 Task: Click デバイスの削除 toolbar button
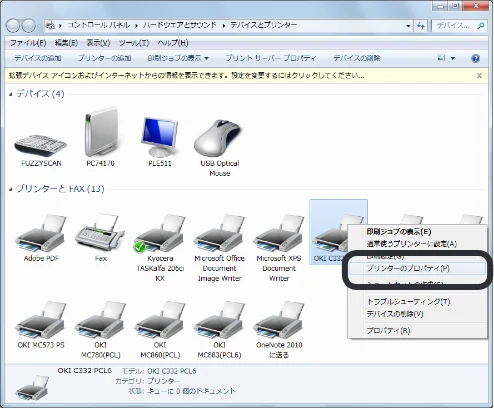tap(357, 58)
